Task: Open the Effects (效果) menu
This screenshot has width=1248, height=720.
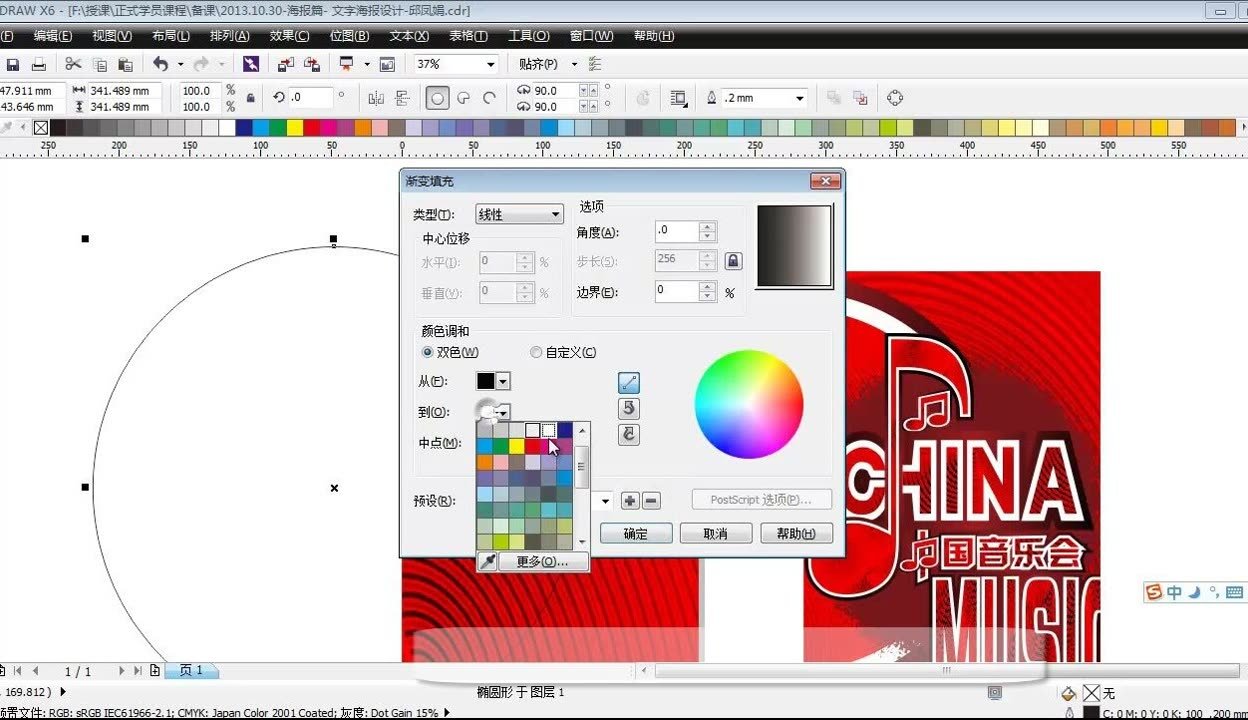Action: (289, 36)
